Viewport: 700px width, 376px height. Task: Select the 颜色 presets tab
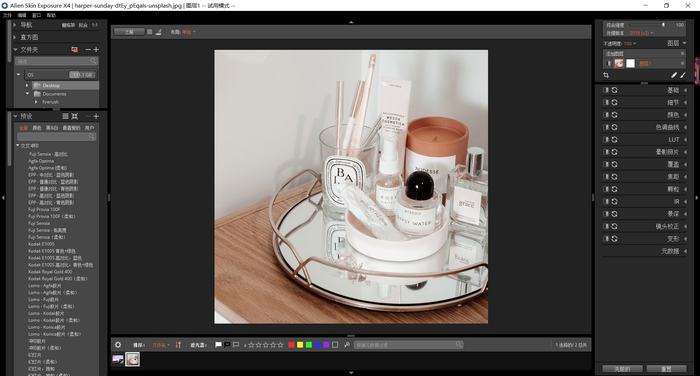(37, 128)
